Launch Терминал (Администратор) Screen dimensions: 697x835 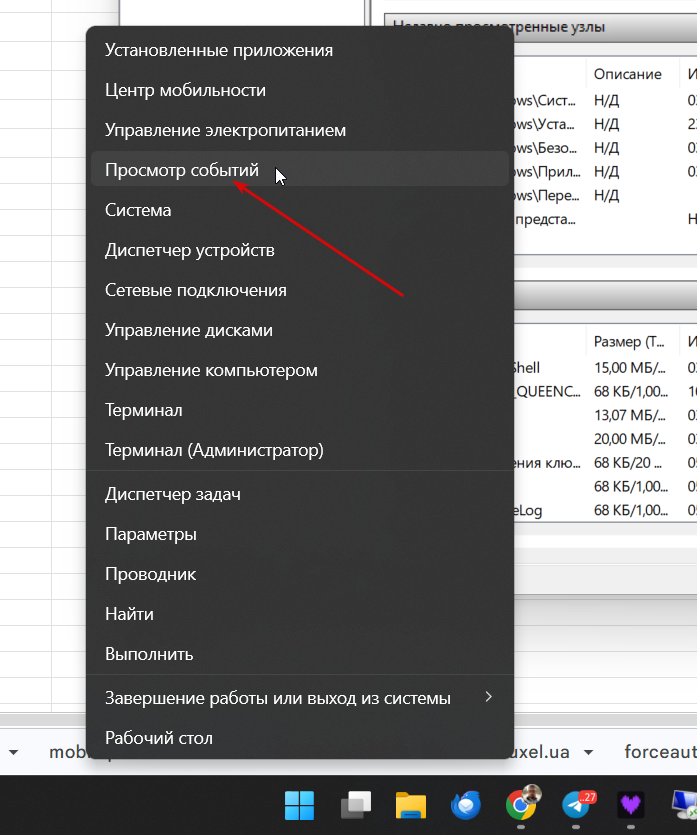click(300, 450)
